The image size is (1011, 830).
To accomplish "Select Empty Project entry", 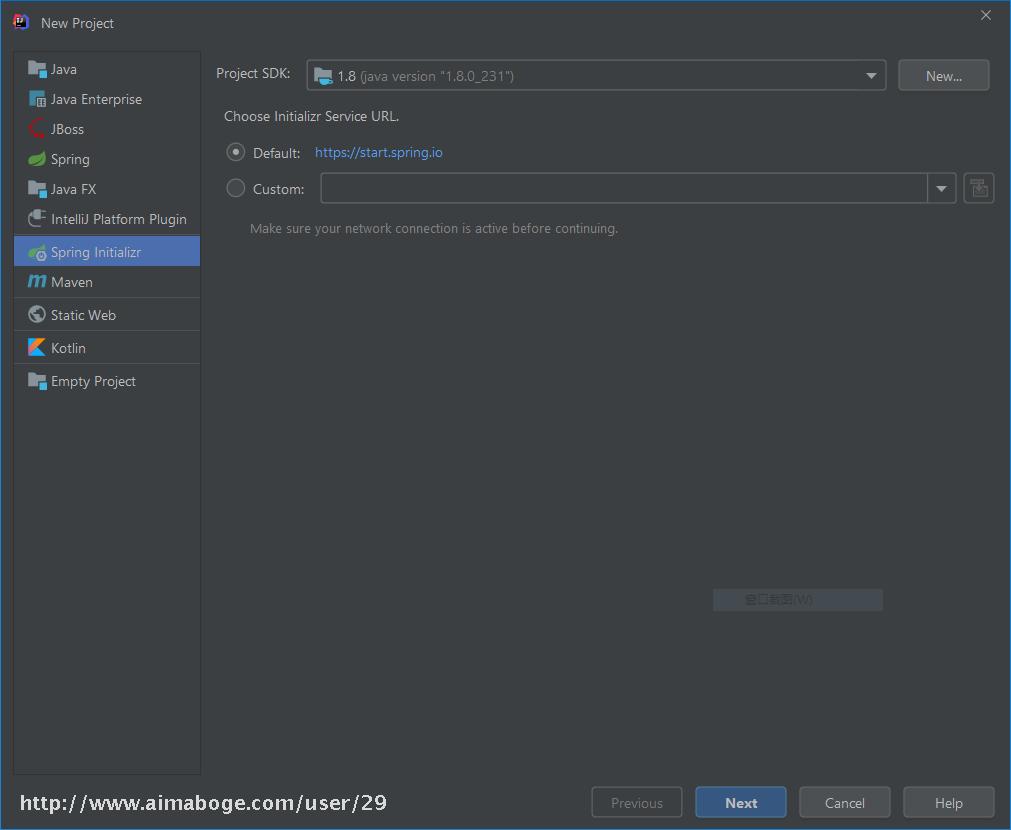I will (x=107, y=381).
